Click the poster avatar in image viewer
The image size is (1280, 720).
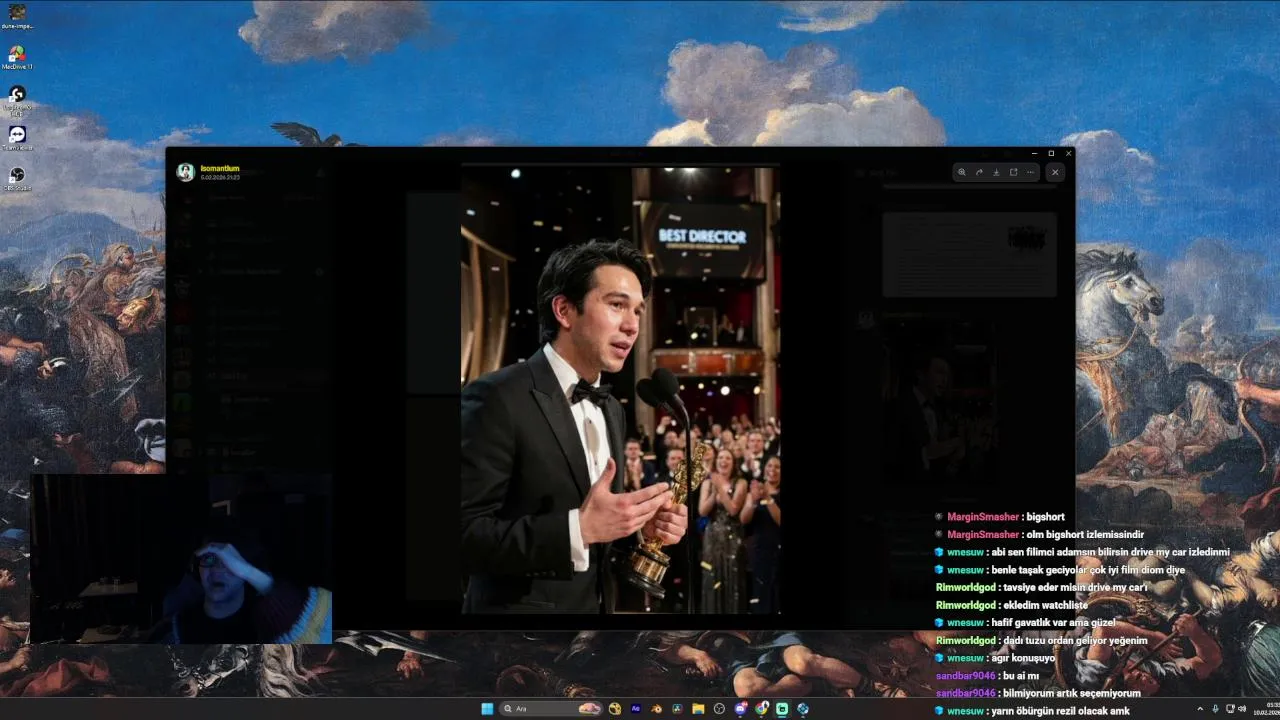coord(185,172)
